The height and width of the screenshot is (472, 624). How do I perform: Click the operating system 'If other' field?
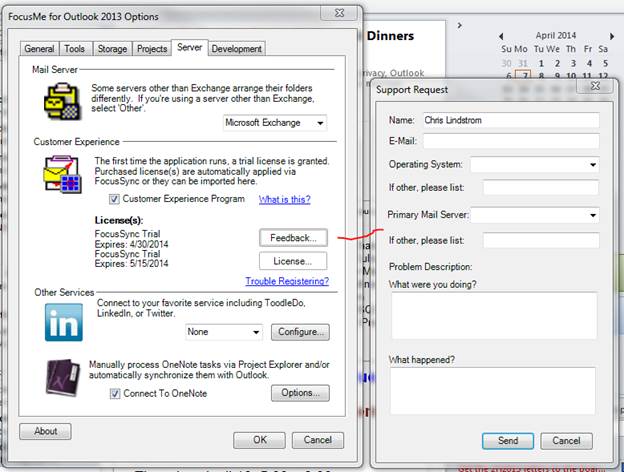[x=541, y=187]
